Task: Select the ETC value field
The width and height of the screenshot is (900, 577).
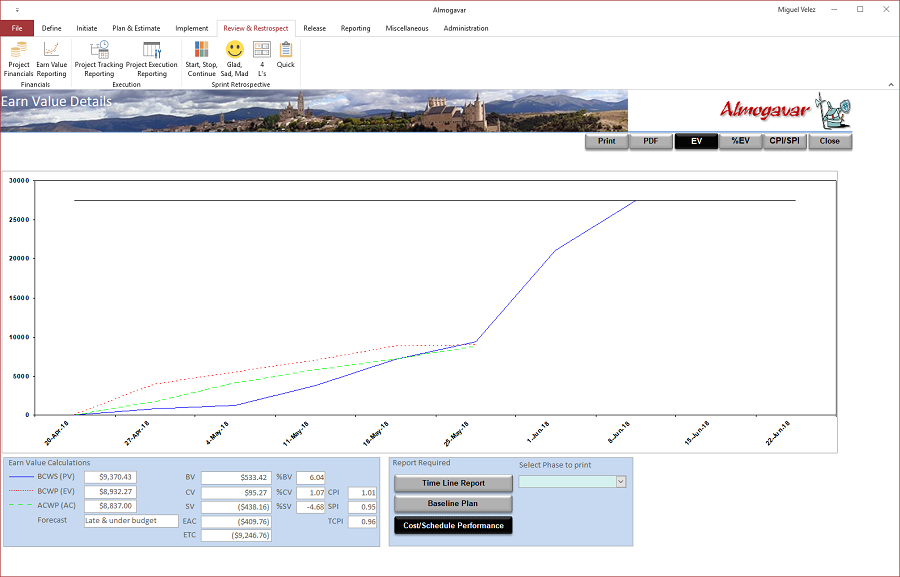Action: pyautogui.click(x=236, y=536)
